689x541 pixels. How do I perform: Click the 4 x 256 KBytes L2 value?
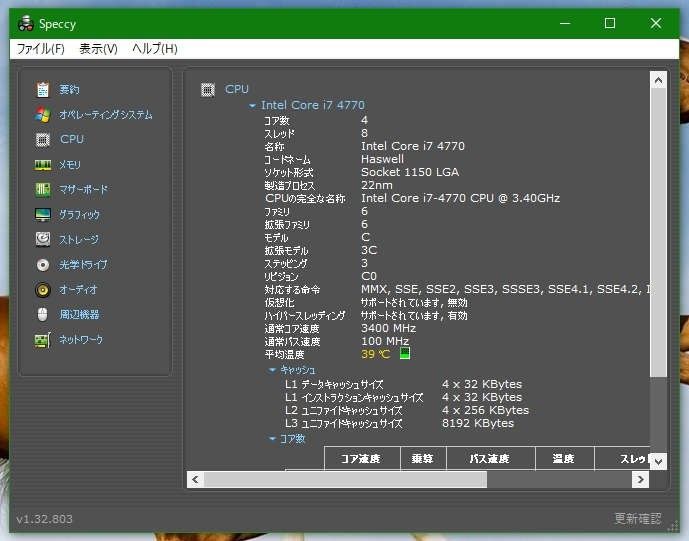[x=486, y=410]
